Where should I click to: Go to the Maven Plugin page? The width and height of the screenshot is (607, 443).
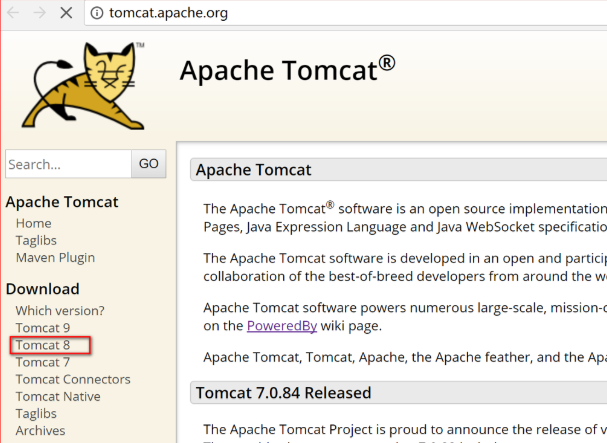55,257
